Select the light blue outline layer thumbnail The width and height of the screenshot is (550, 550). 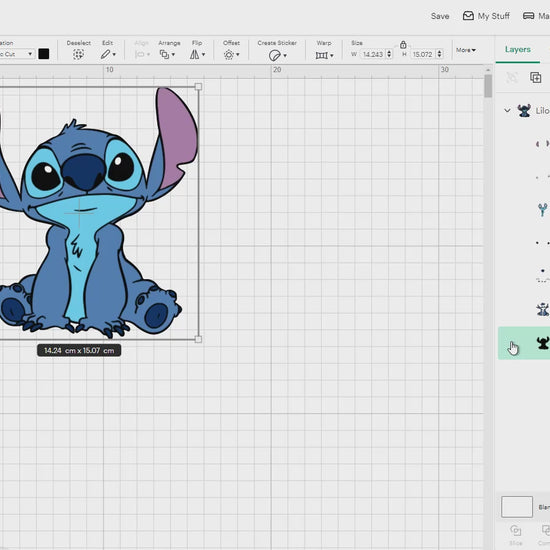point(543,210)
